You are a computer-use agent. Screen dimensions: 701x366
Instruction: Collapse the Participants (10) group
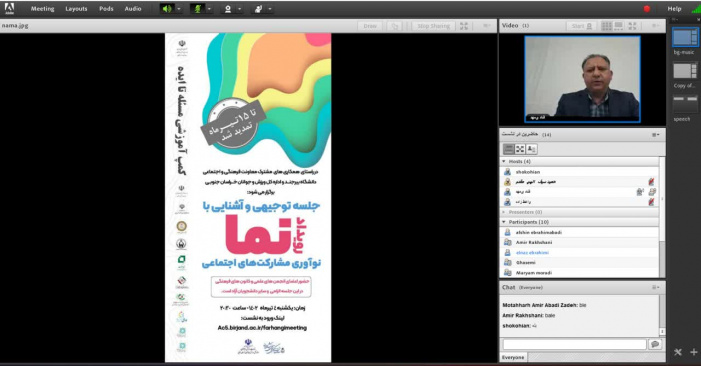pos(504,222)
